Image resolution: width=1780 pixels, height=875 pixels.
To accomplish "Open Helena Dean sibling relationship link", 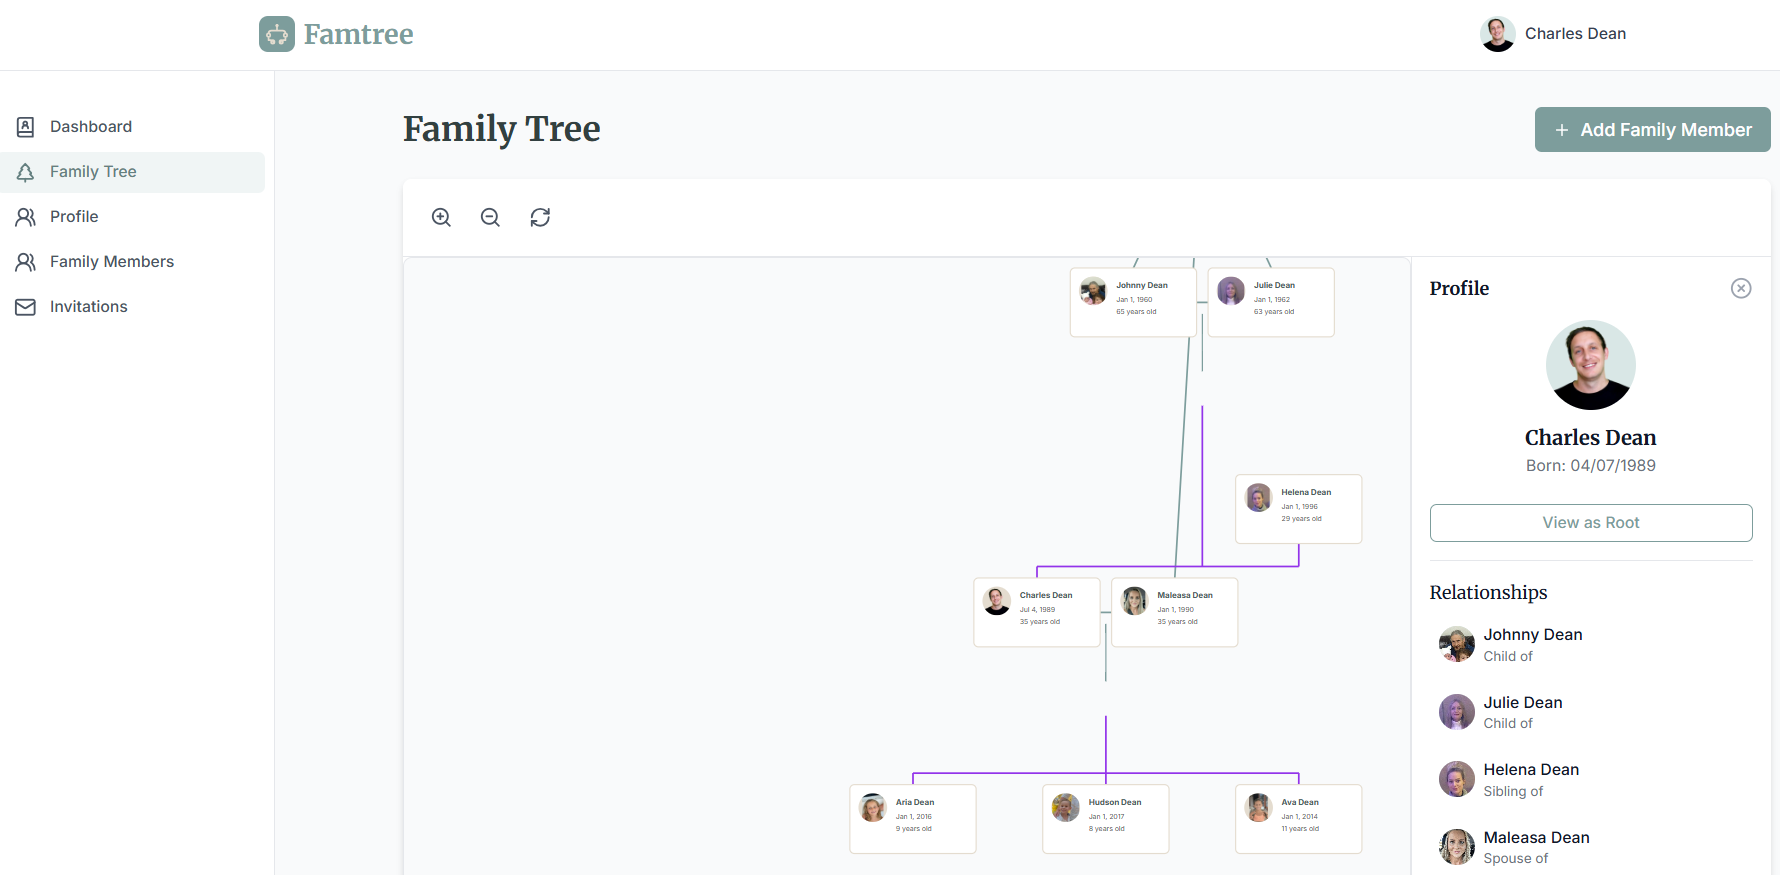I will [1530, 779].
